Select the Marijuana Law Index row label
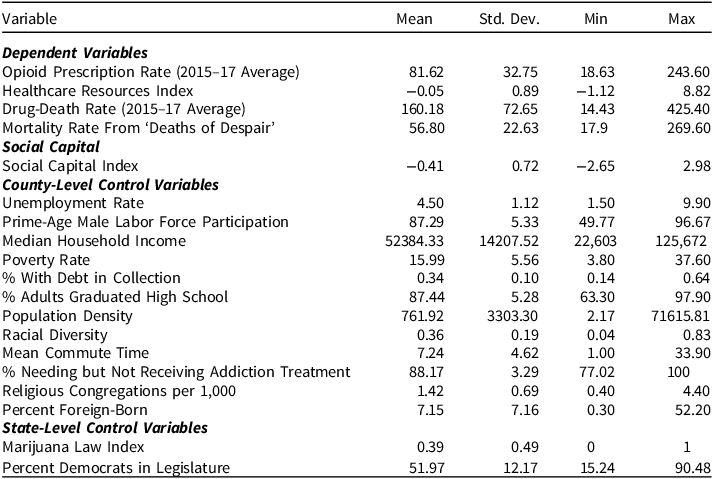713x479 pixels. tap(73, 447)
